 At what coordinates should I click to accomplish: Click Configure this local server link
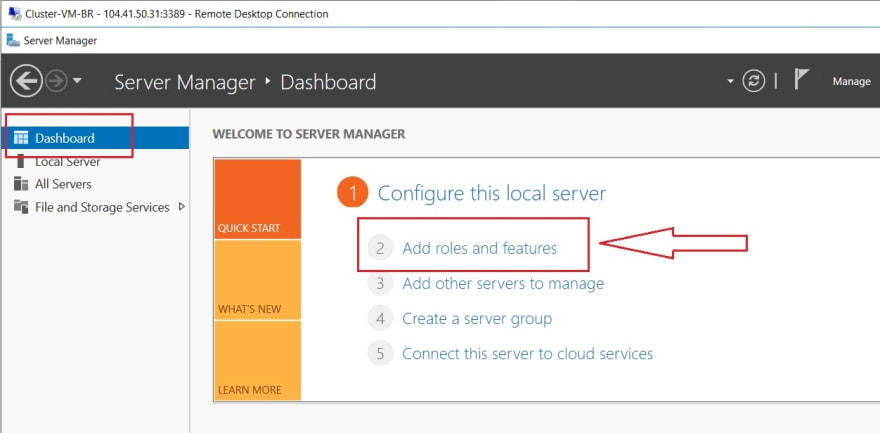coord(492,194)
